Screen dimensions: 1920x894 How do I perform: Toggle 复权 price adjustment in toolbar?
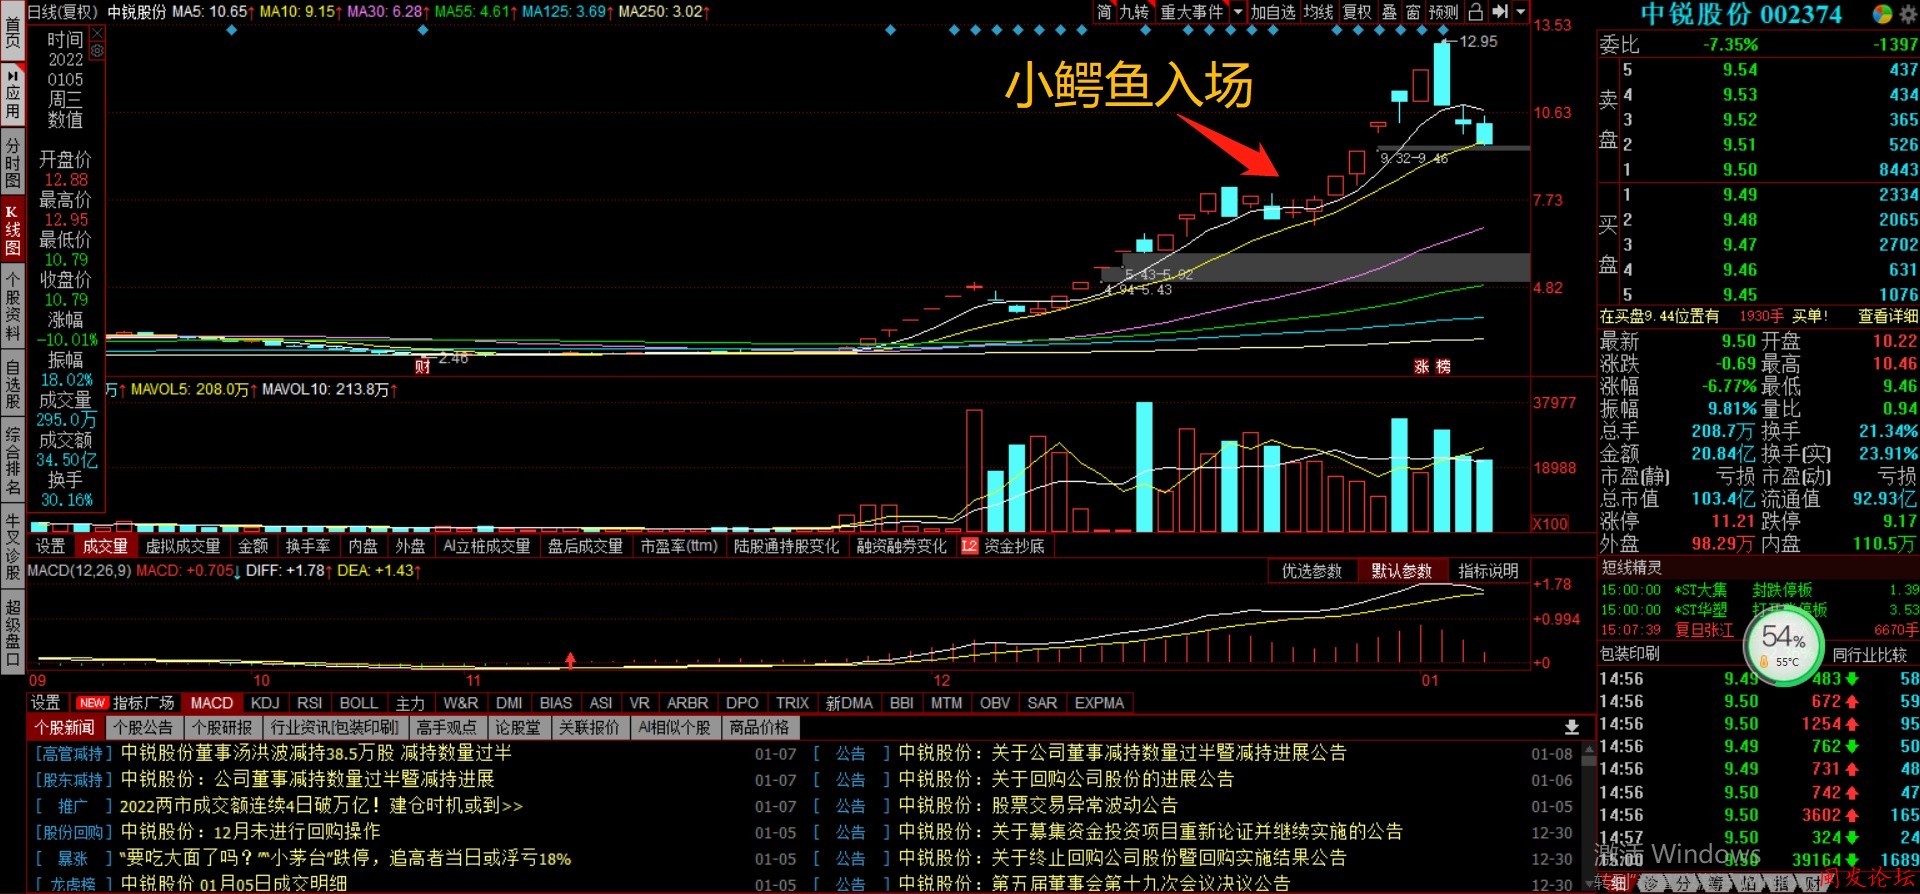(x=1357, y=12)
